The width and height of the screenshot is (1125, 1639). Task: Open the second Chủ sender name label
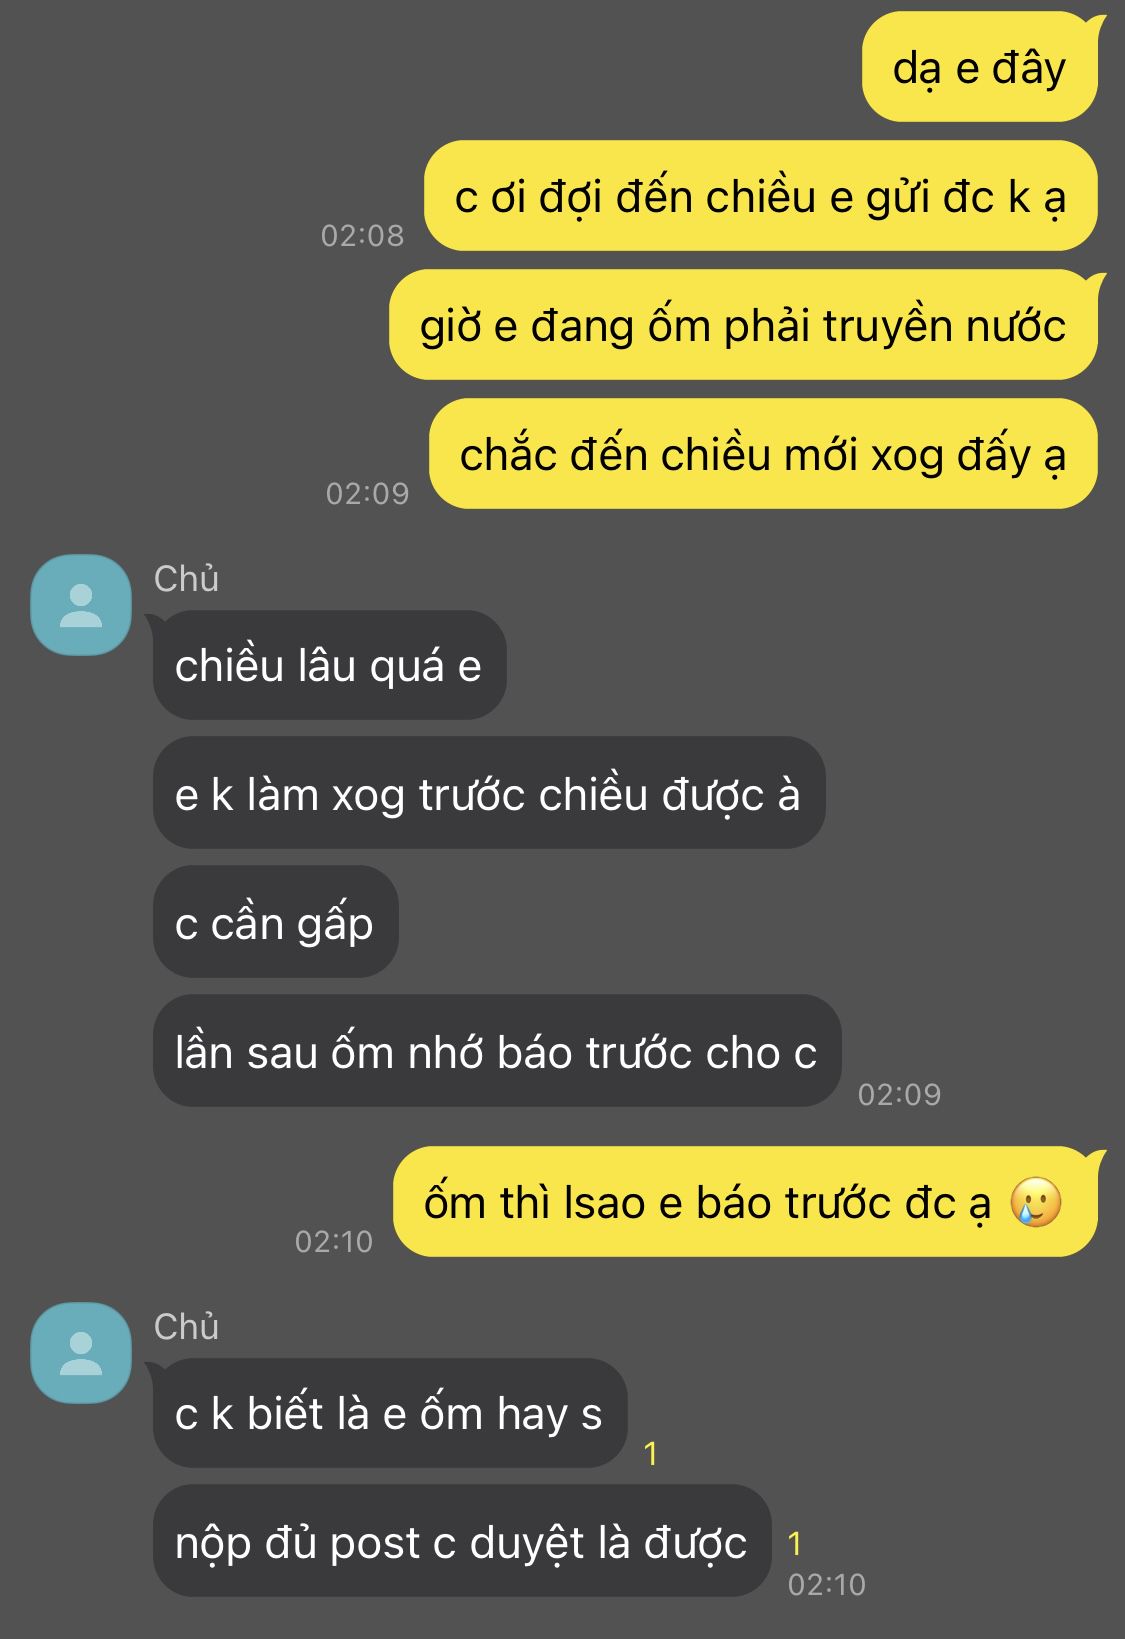pos(186,1327)
